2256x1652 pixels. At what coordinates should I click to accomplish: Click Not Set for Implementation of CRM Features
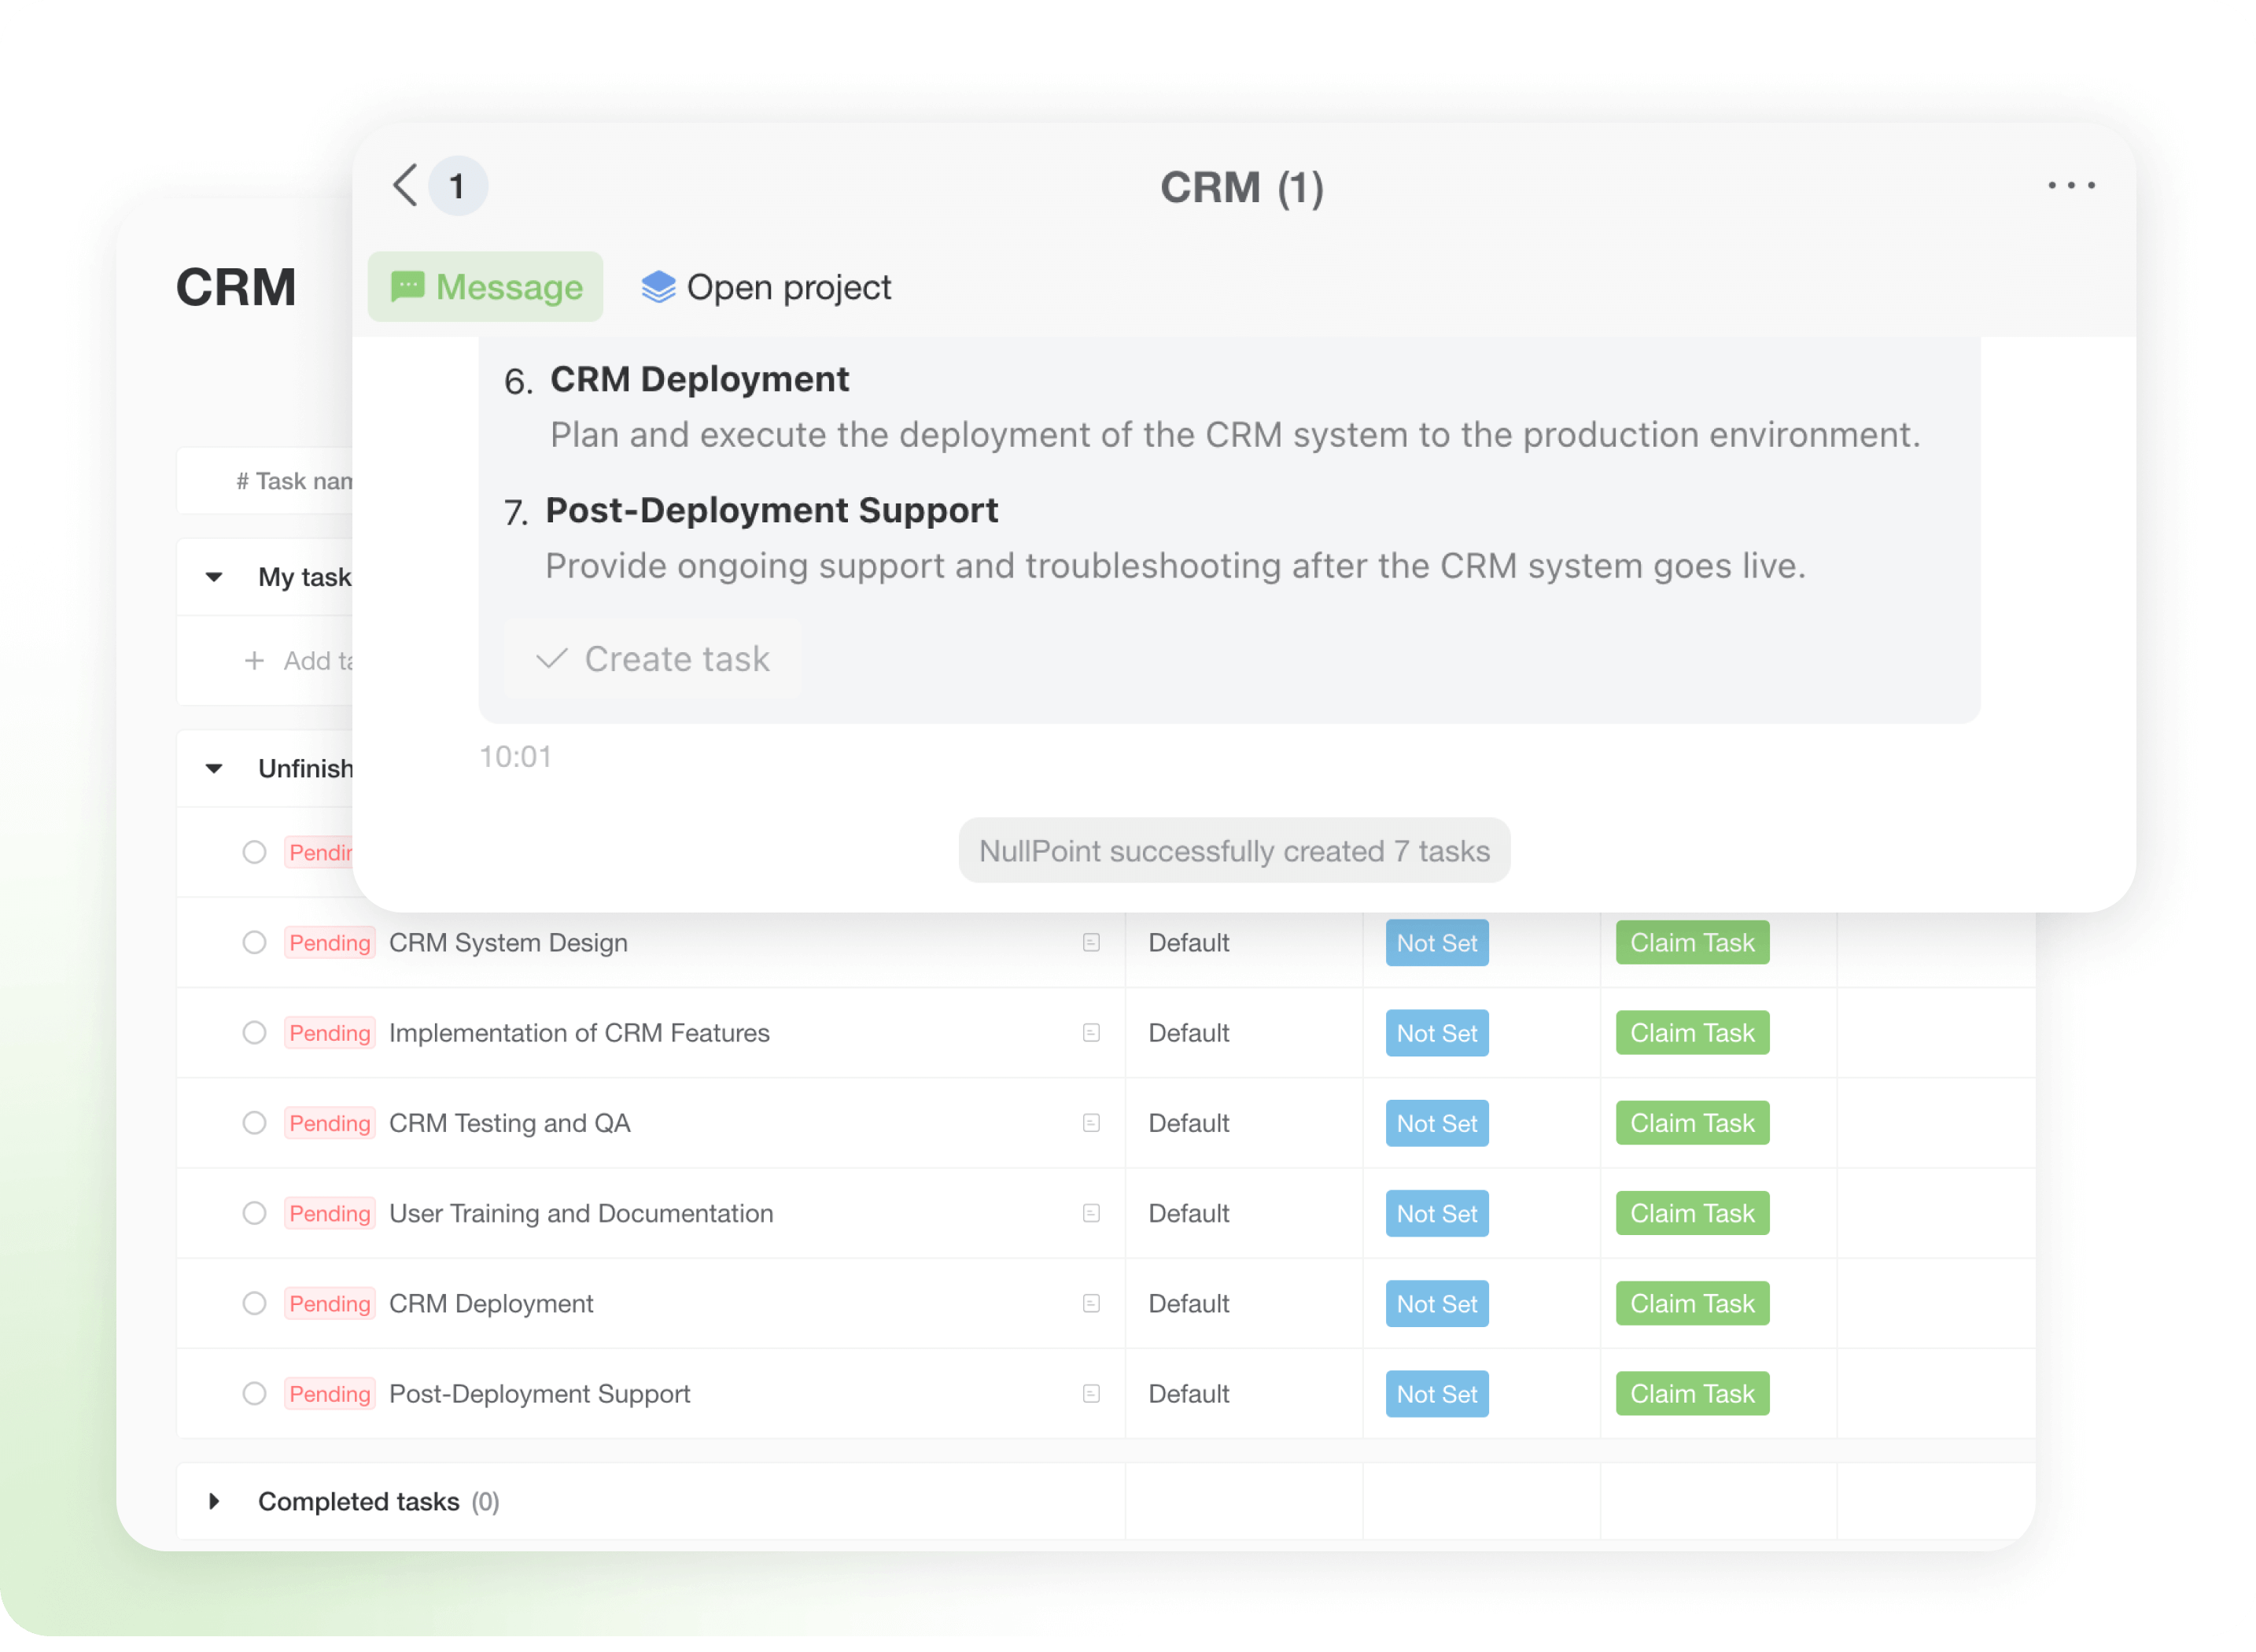click(x=1437, y=1033)
